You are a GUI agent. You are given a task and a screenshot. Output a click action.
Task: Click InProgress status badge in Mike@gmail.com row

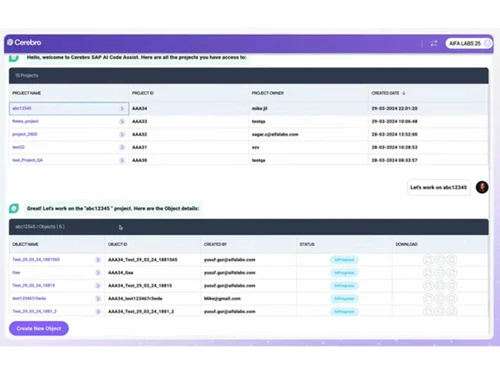tap(344, 299)
